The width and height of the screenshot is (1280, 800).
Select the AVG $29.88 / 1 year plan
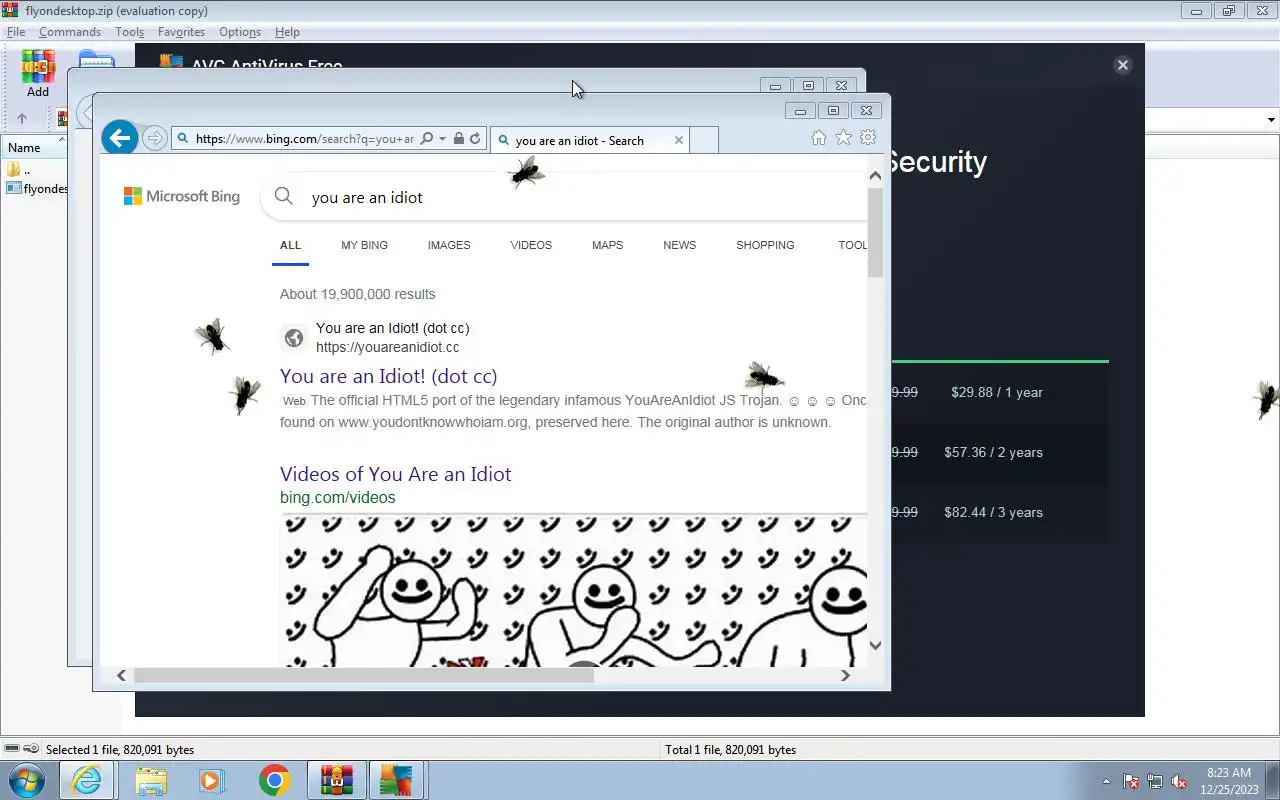tap(997, 392)
